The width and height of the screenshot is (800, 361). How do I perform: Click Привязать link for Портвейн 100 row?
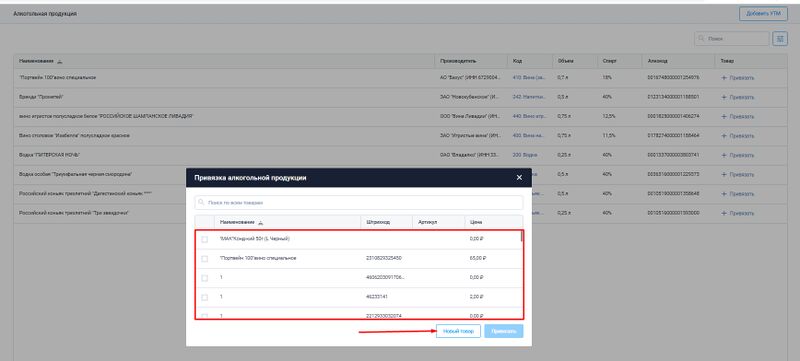(737, 78)
